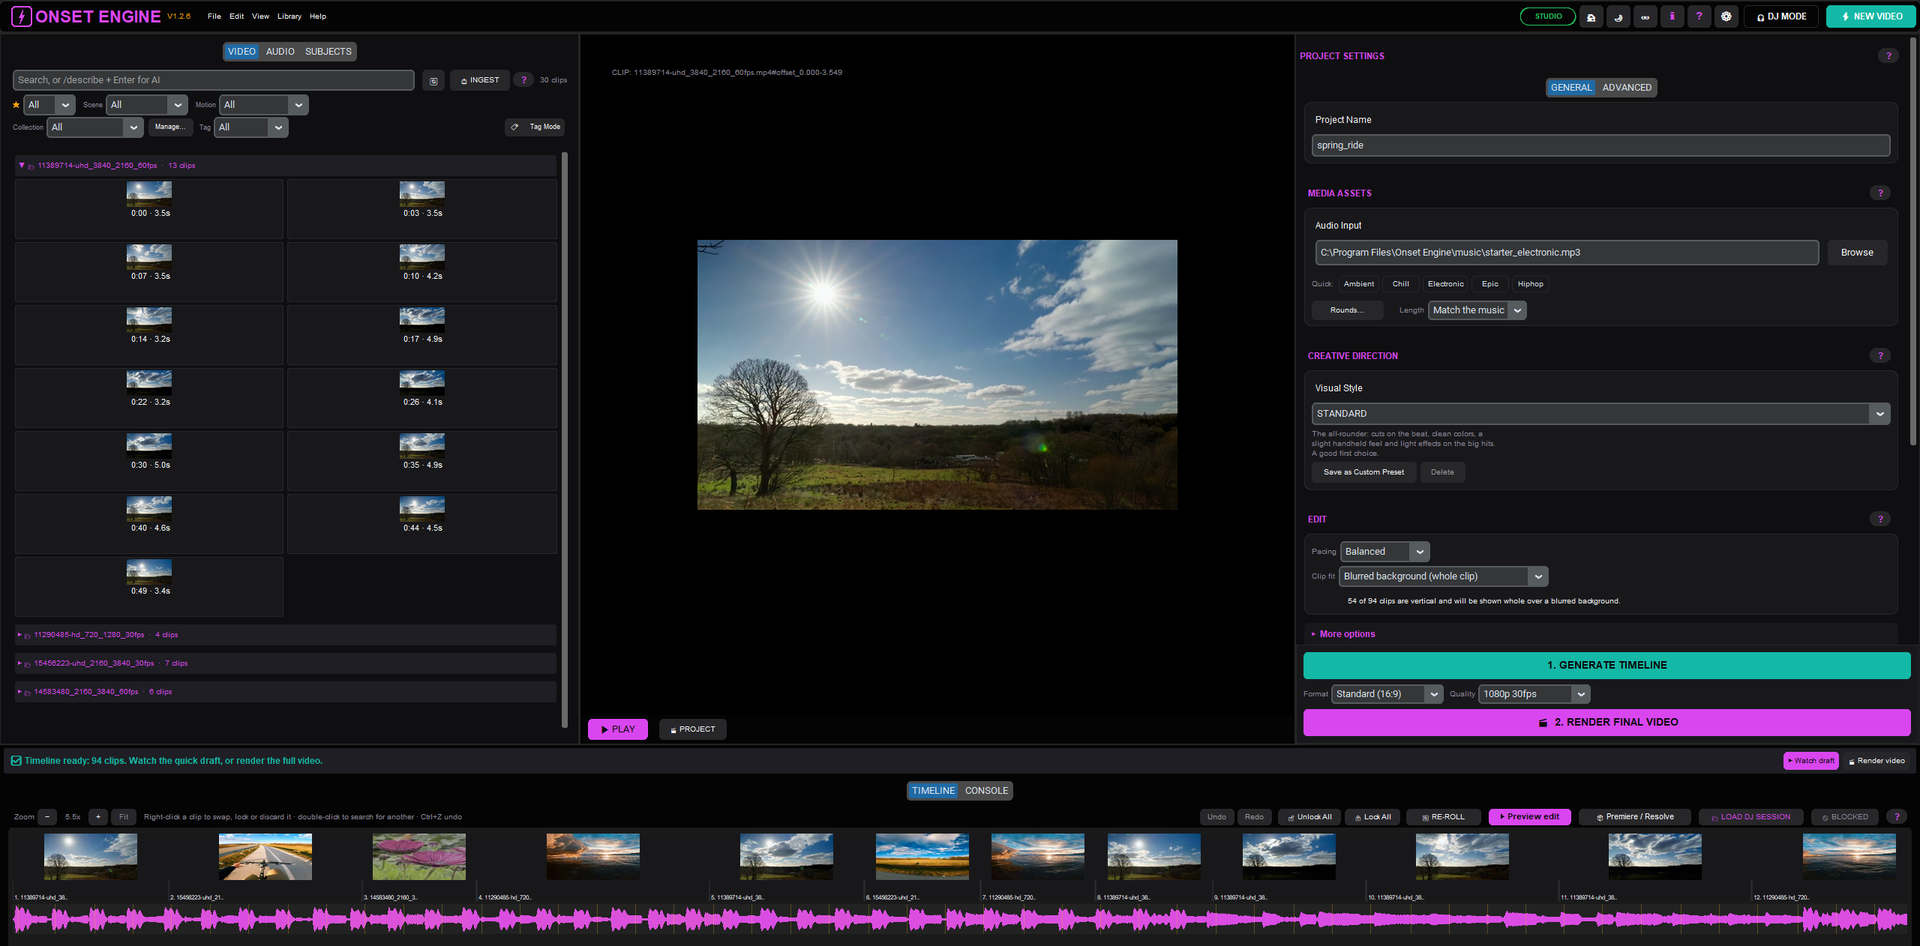The height and width of the screenshot is (946, 1920).
Task: Click the star favorites filter icon
Action: click(16, 105)
